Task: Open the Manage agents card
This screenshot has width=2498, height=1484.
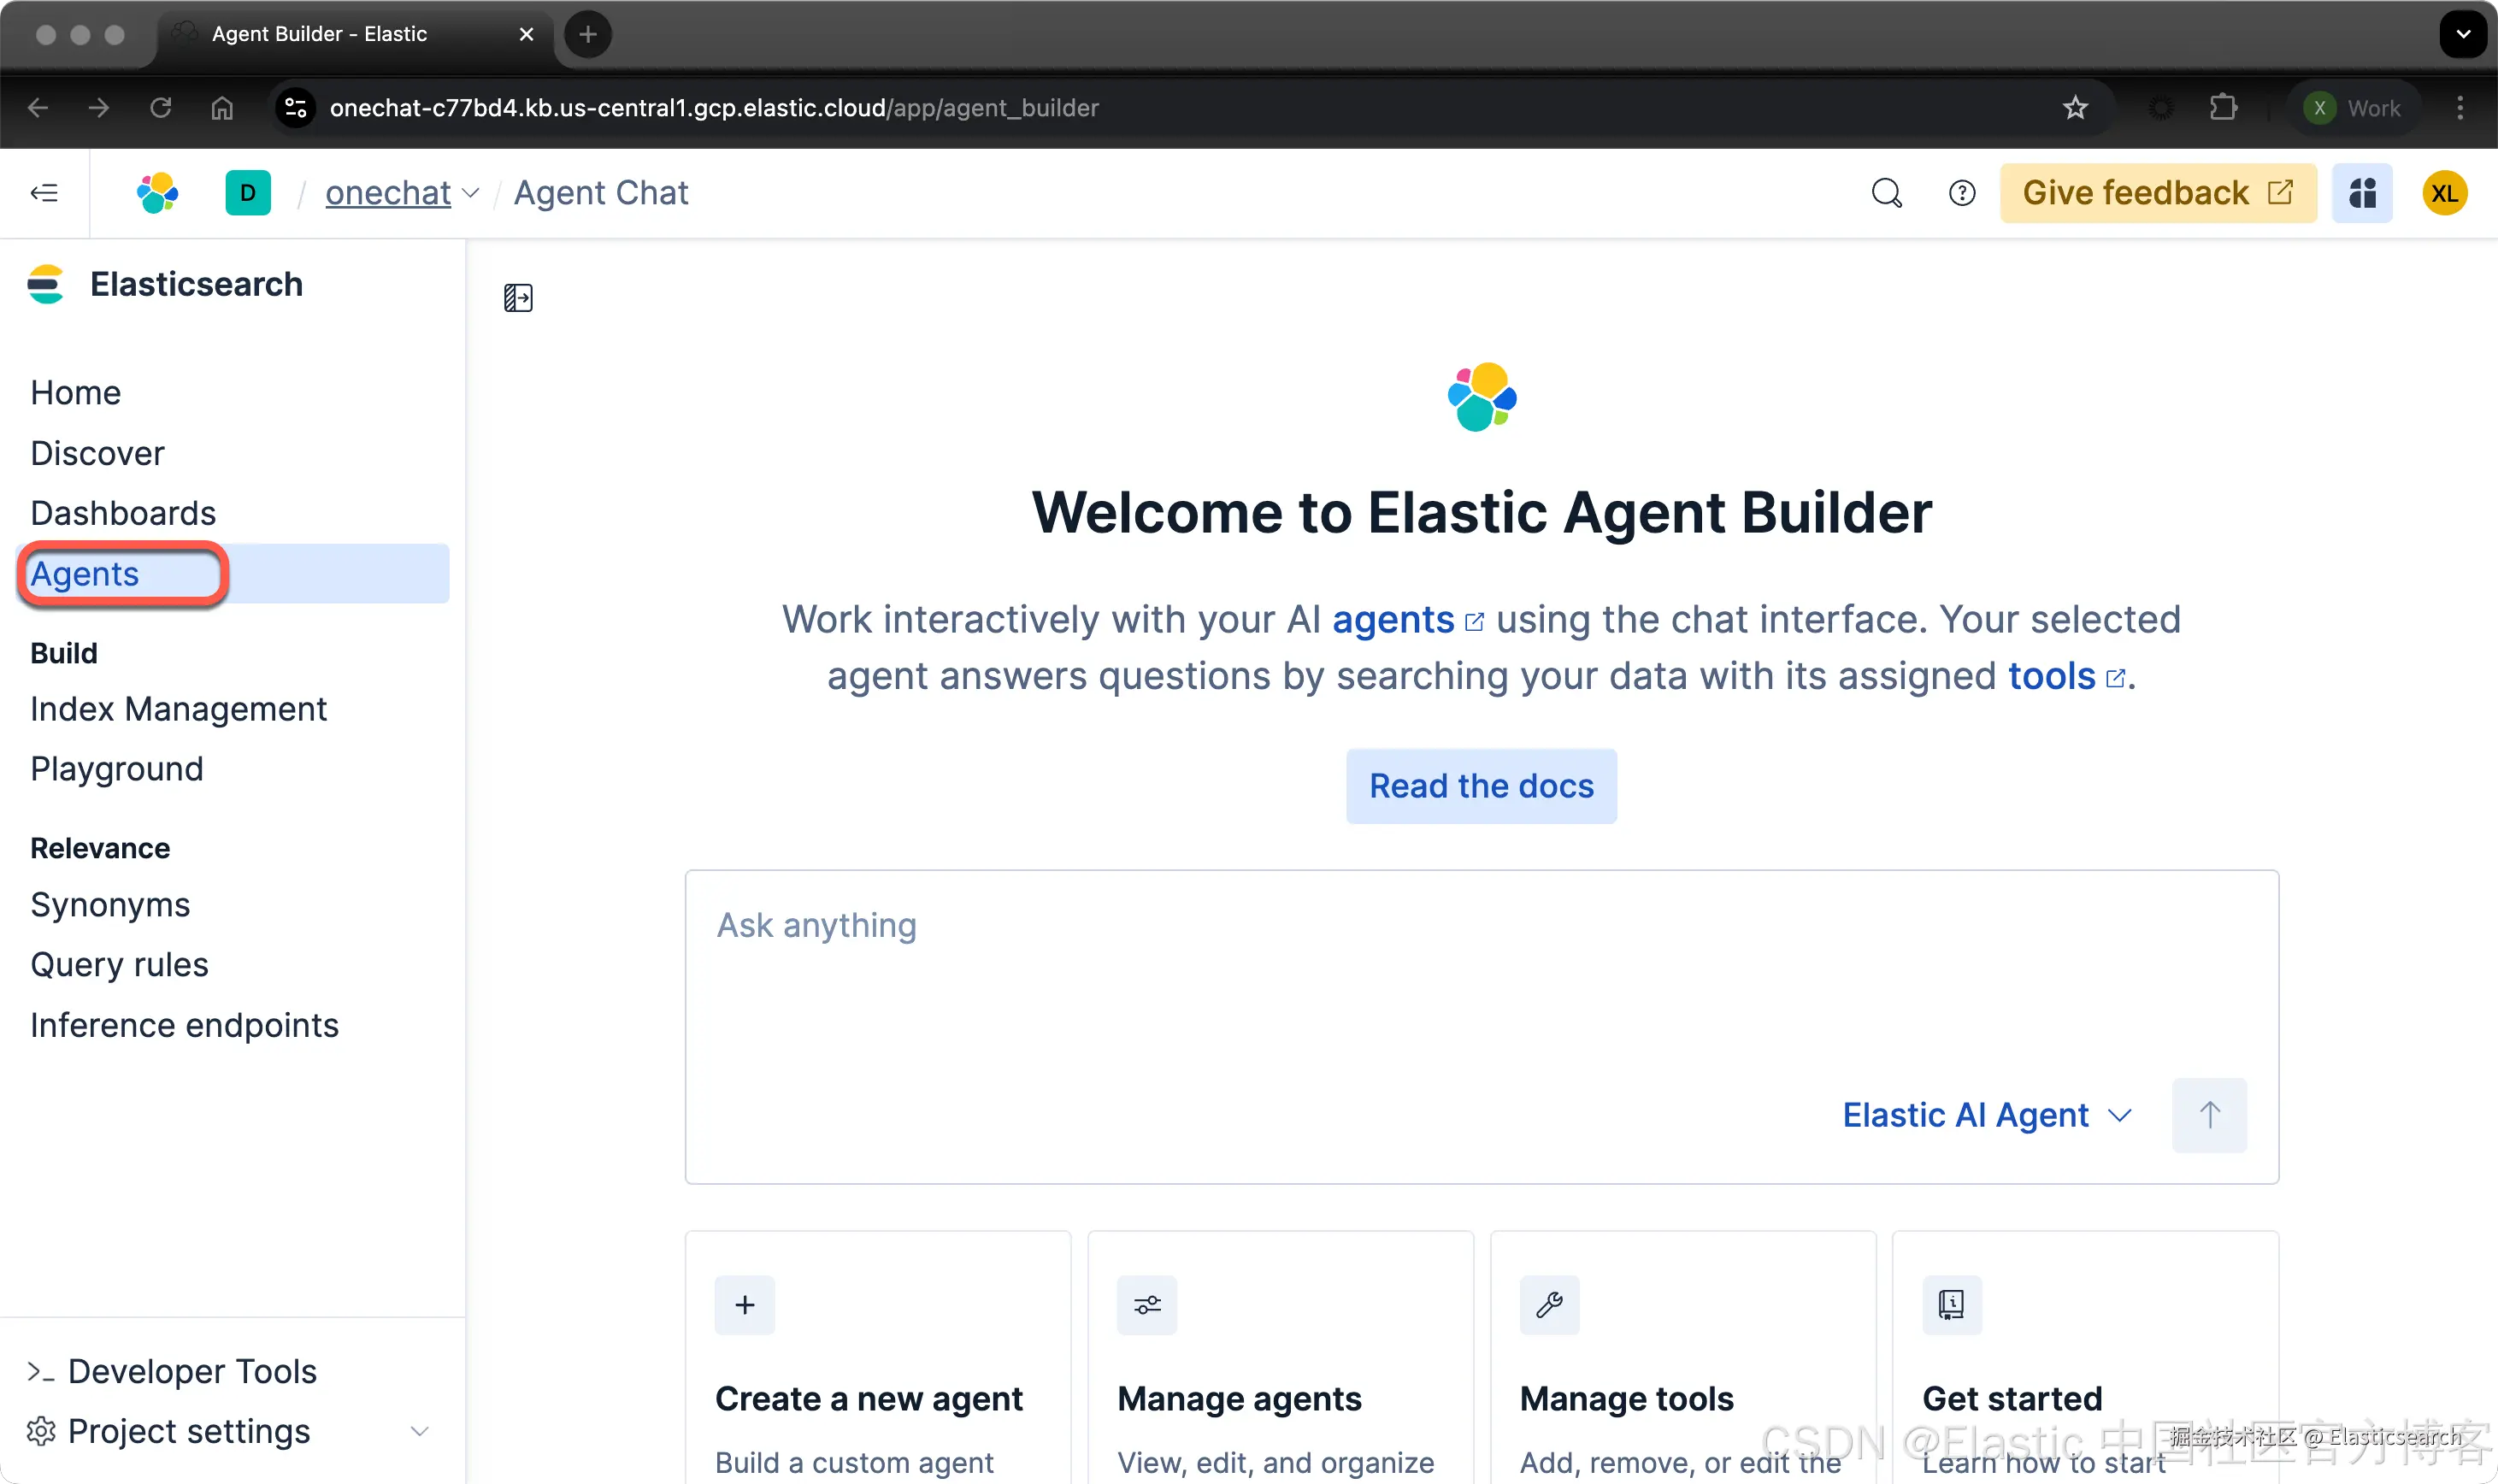Action: click(x=1281, y=1358)
